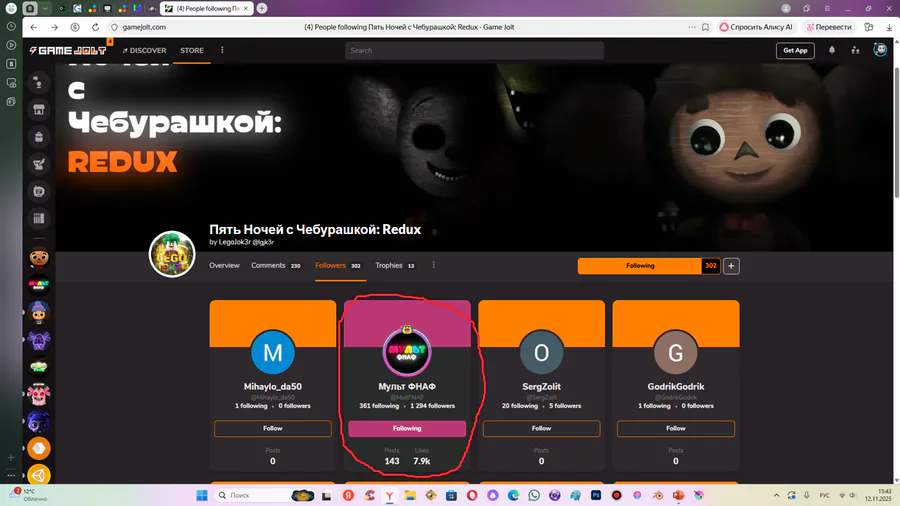Screen dimensions: 900x506
Task: Show hidden tray icons chevron
Action: click(776, 495)
